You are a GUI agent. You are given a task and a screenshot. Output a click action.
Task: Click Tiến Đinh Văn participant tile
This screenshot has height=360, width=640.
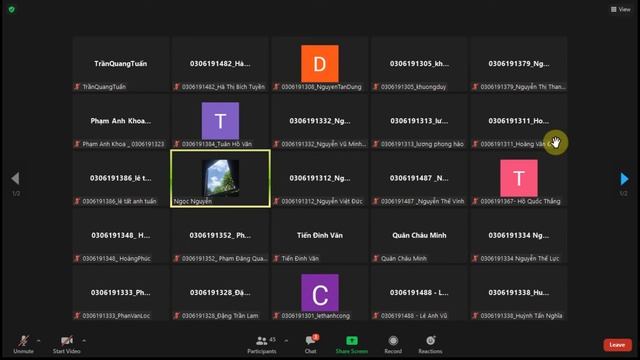(x=320, y=236)
